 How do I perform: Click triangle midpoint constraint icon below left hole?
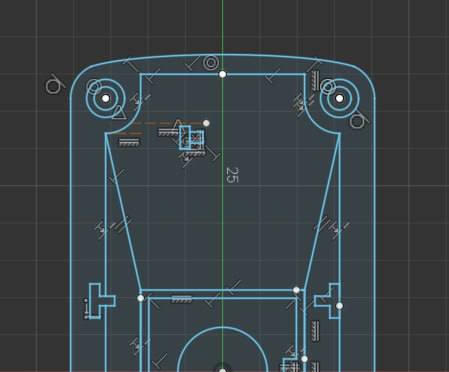pyautogui.click(x=119, y=113)
